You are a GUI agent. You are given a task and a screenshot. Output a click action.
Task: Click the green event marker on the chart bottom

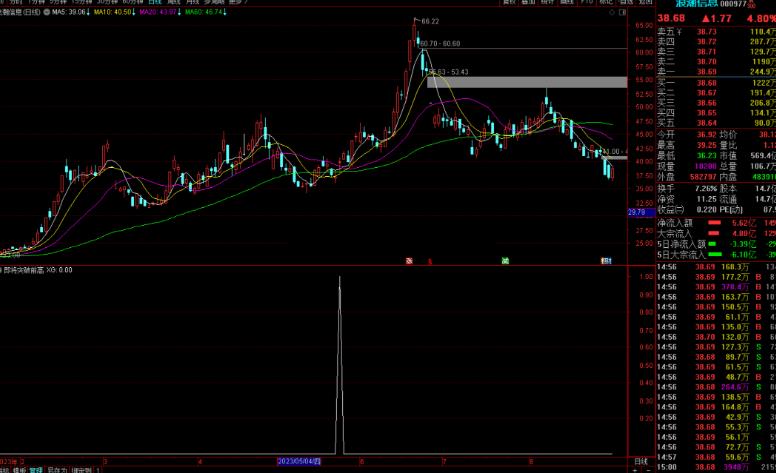pyautogui.click(x=505, y=261)
